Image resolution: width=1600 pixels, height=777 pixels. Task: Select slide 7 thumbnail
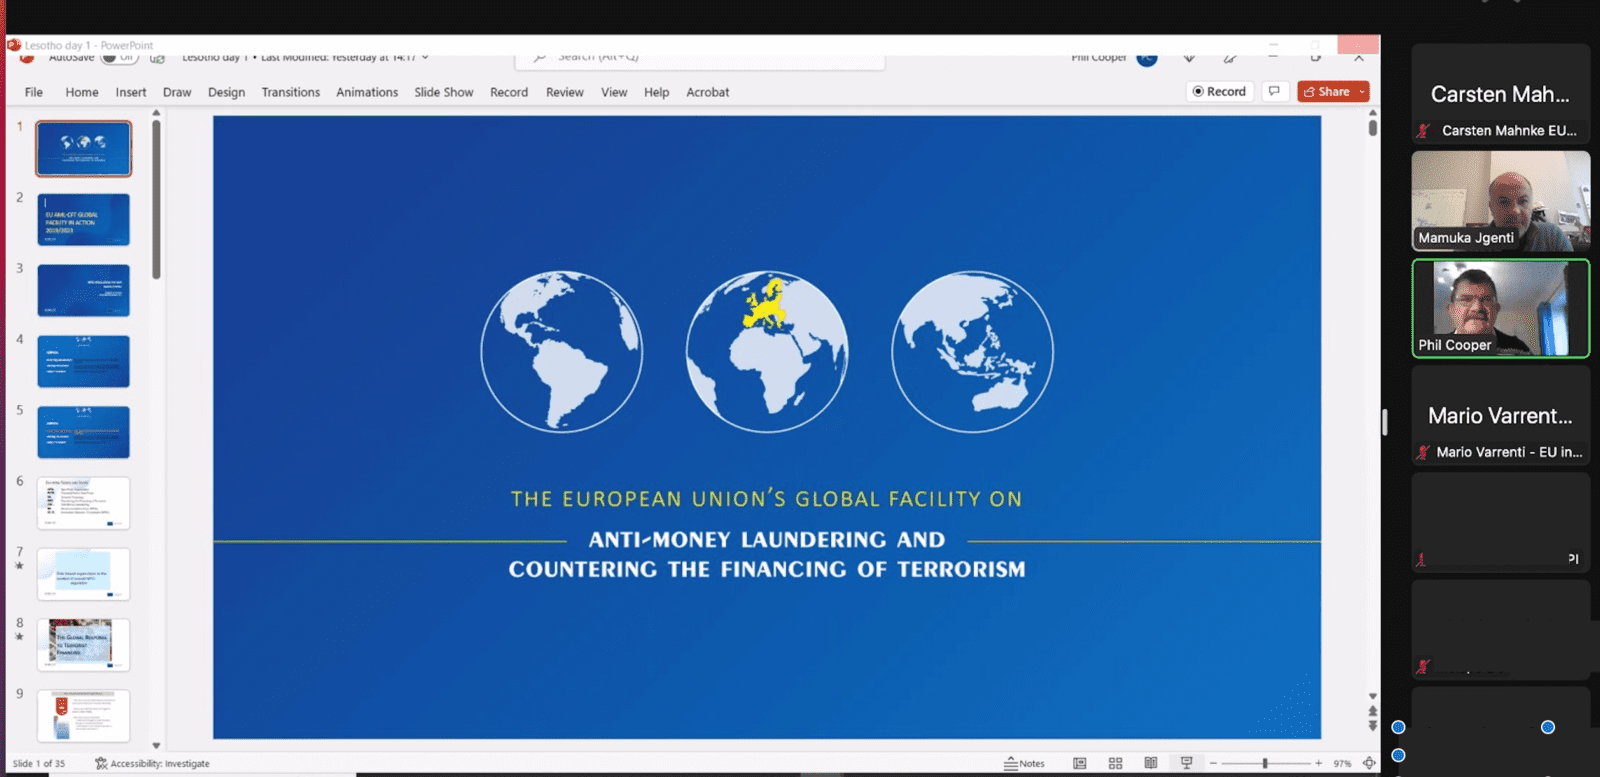(x=84, y=574)
